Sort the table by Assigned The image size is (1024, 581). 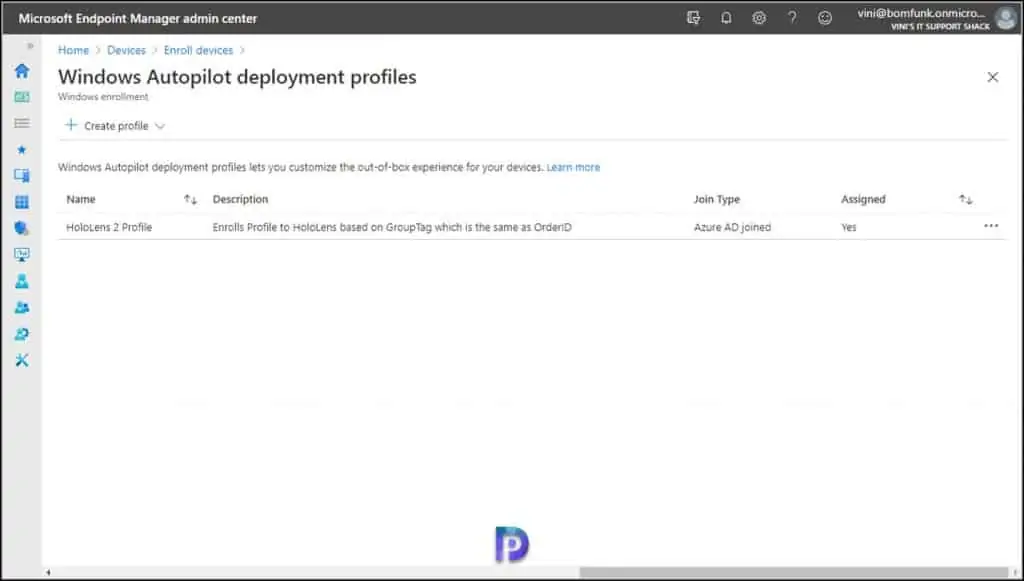click(x=965, y=199)
